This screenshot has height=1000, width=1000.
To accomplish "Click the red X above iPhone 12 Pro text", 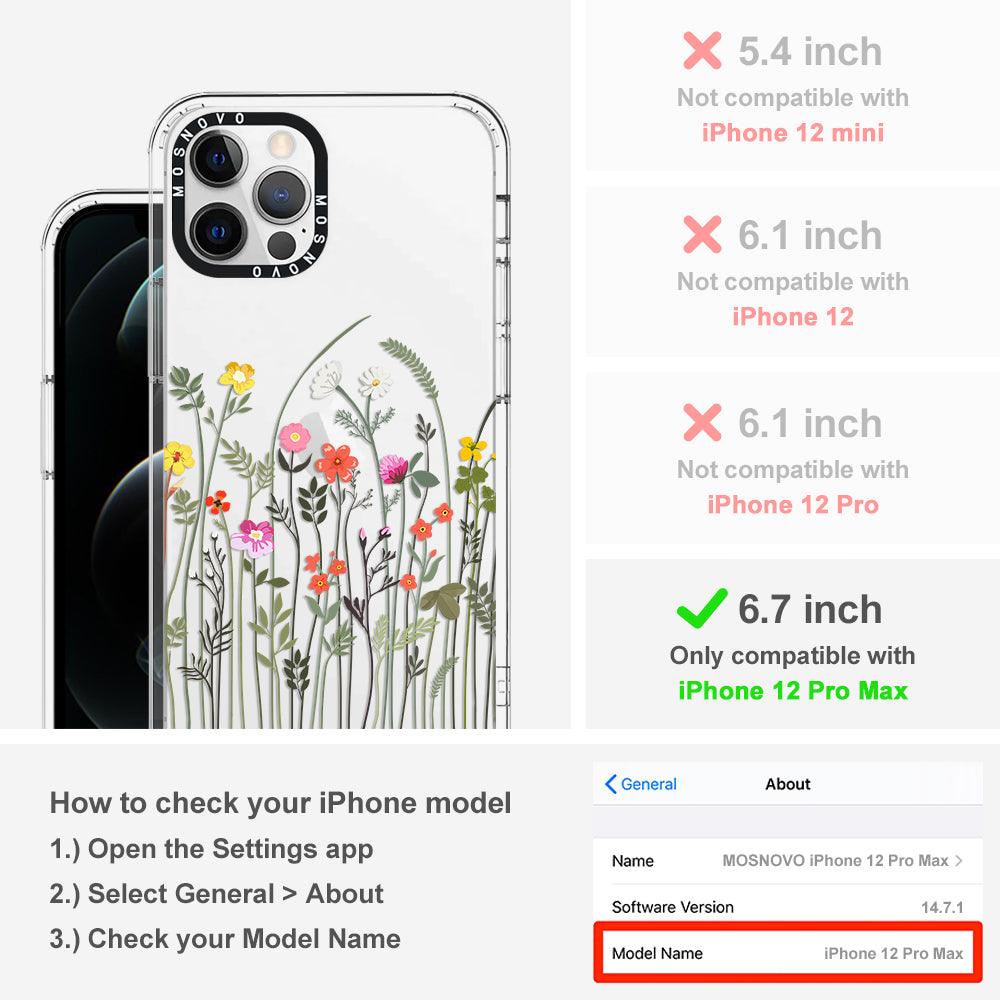I will tap(702, 422).
